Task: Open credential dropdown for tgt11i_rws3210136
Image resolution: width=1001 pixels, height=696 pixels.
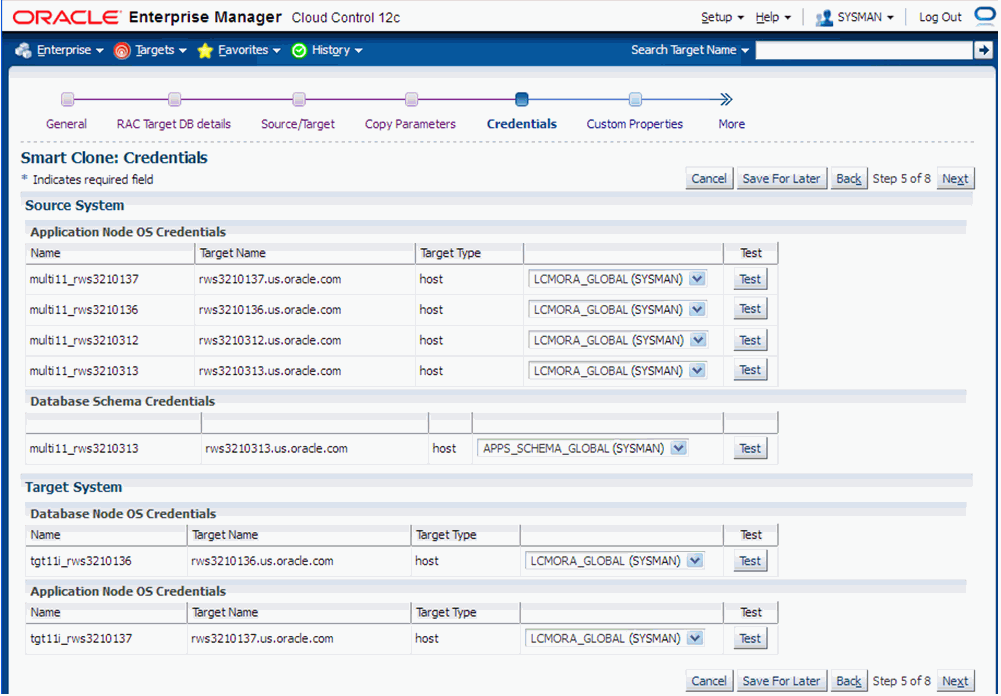Action: coord(615,561)
